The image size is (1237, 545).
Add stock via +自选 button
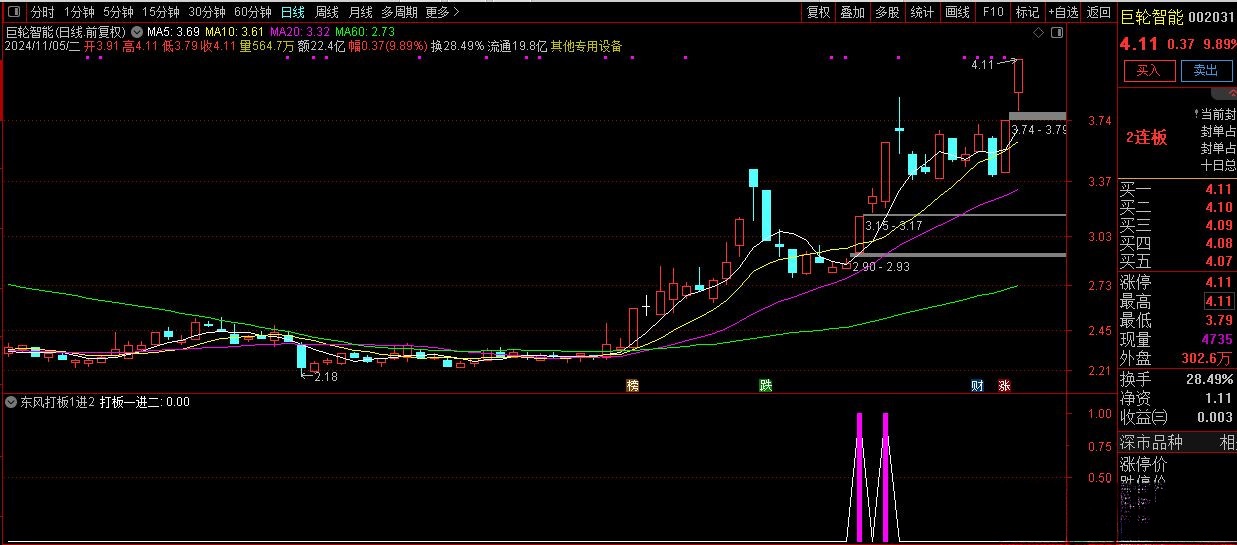(x=1063, y=13)
